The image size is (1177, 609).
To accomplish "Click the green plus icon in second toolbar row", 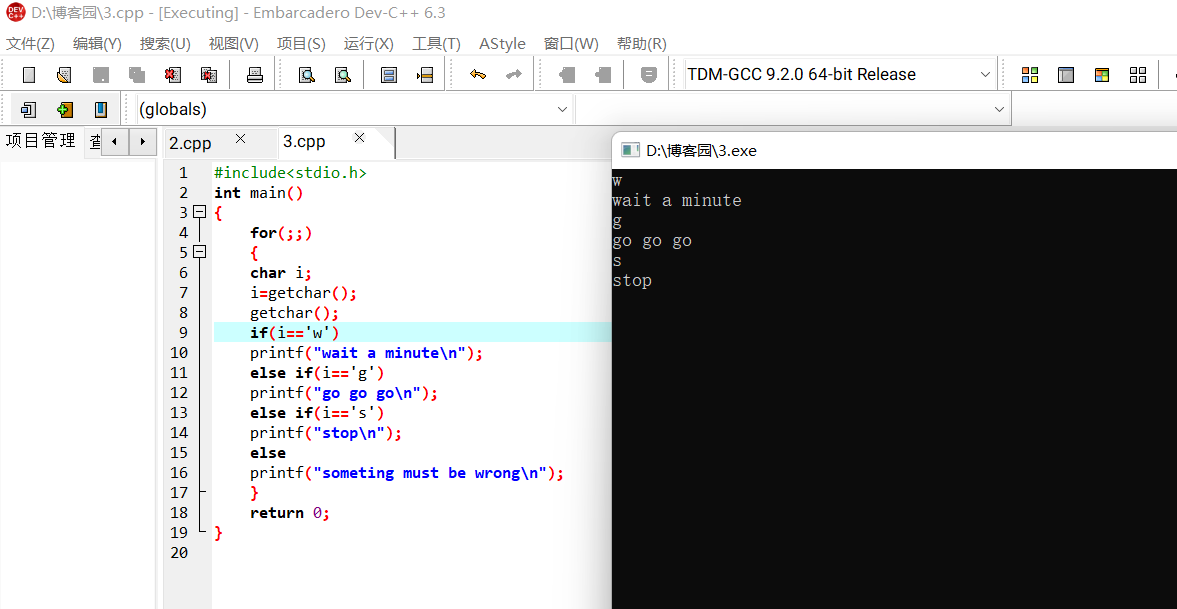I will coord(65,110).
